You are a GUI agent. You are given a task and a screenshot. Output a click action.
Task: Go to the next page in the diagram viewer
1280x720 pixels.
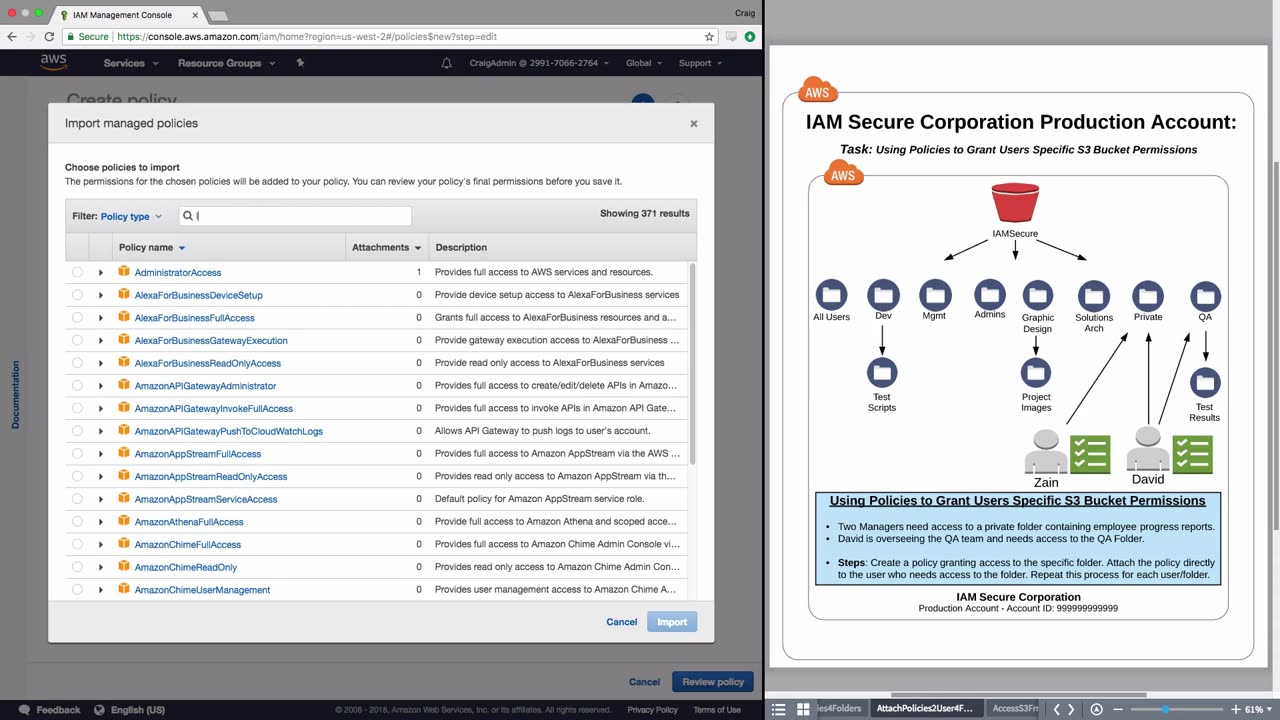tap(1071, 709)
